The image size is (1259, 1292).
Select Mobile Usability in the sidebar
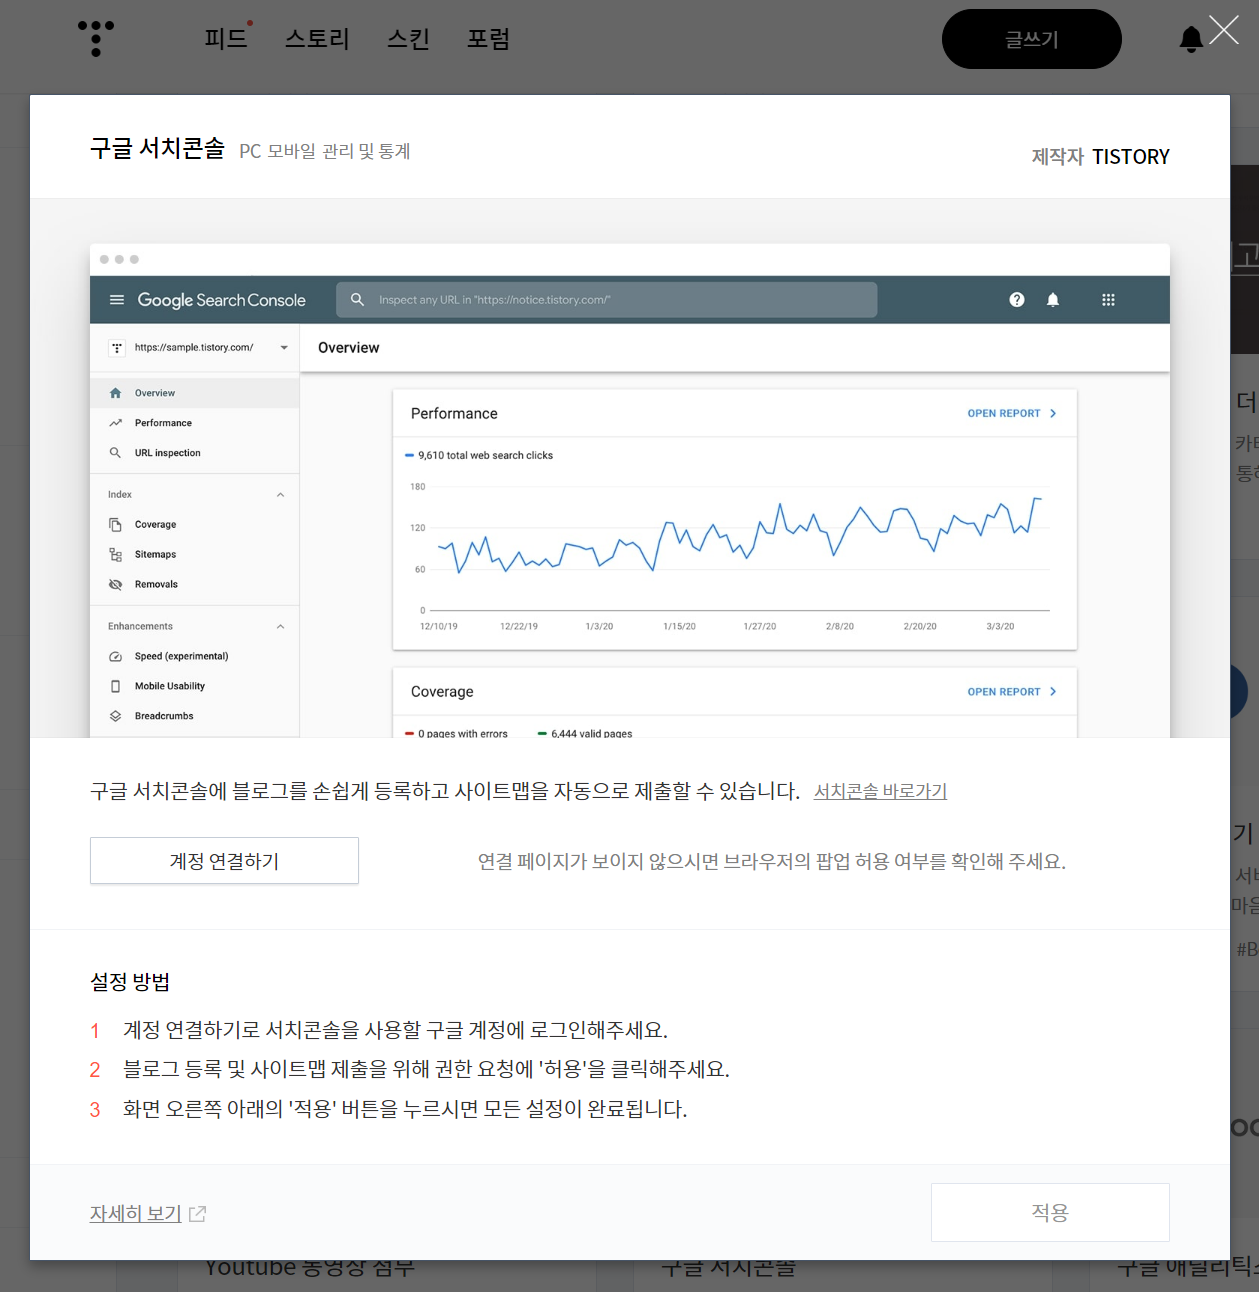tap(195, 686)
